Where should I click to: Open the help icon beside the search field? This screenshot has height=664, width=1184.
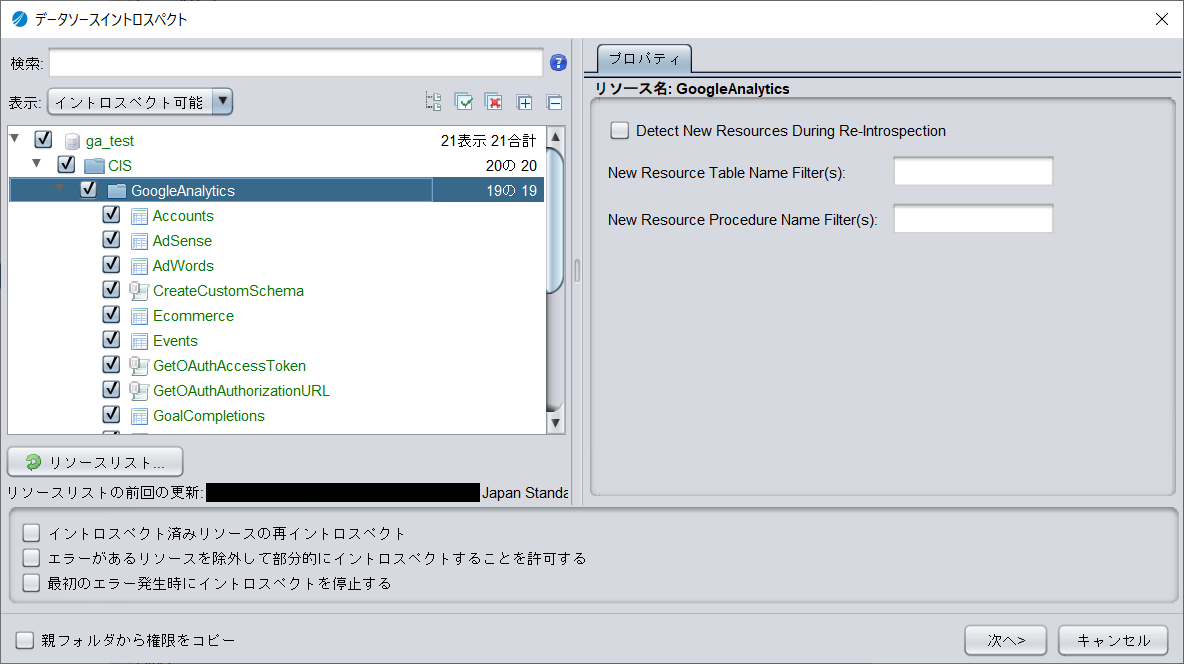558,63
